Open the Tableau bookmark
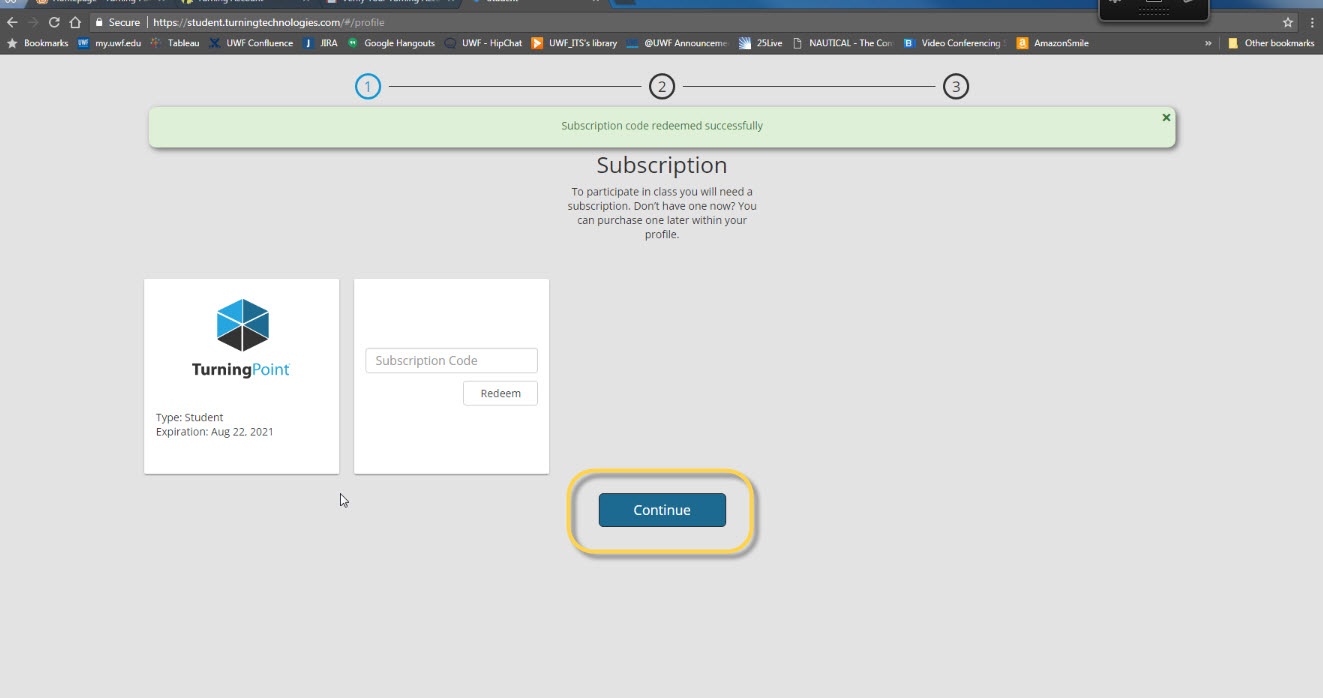 (x=175, y=43)
